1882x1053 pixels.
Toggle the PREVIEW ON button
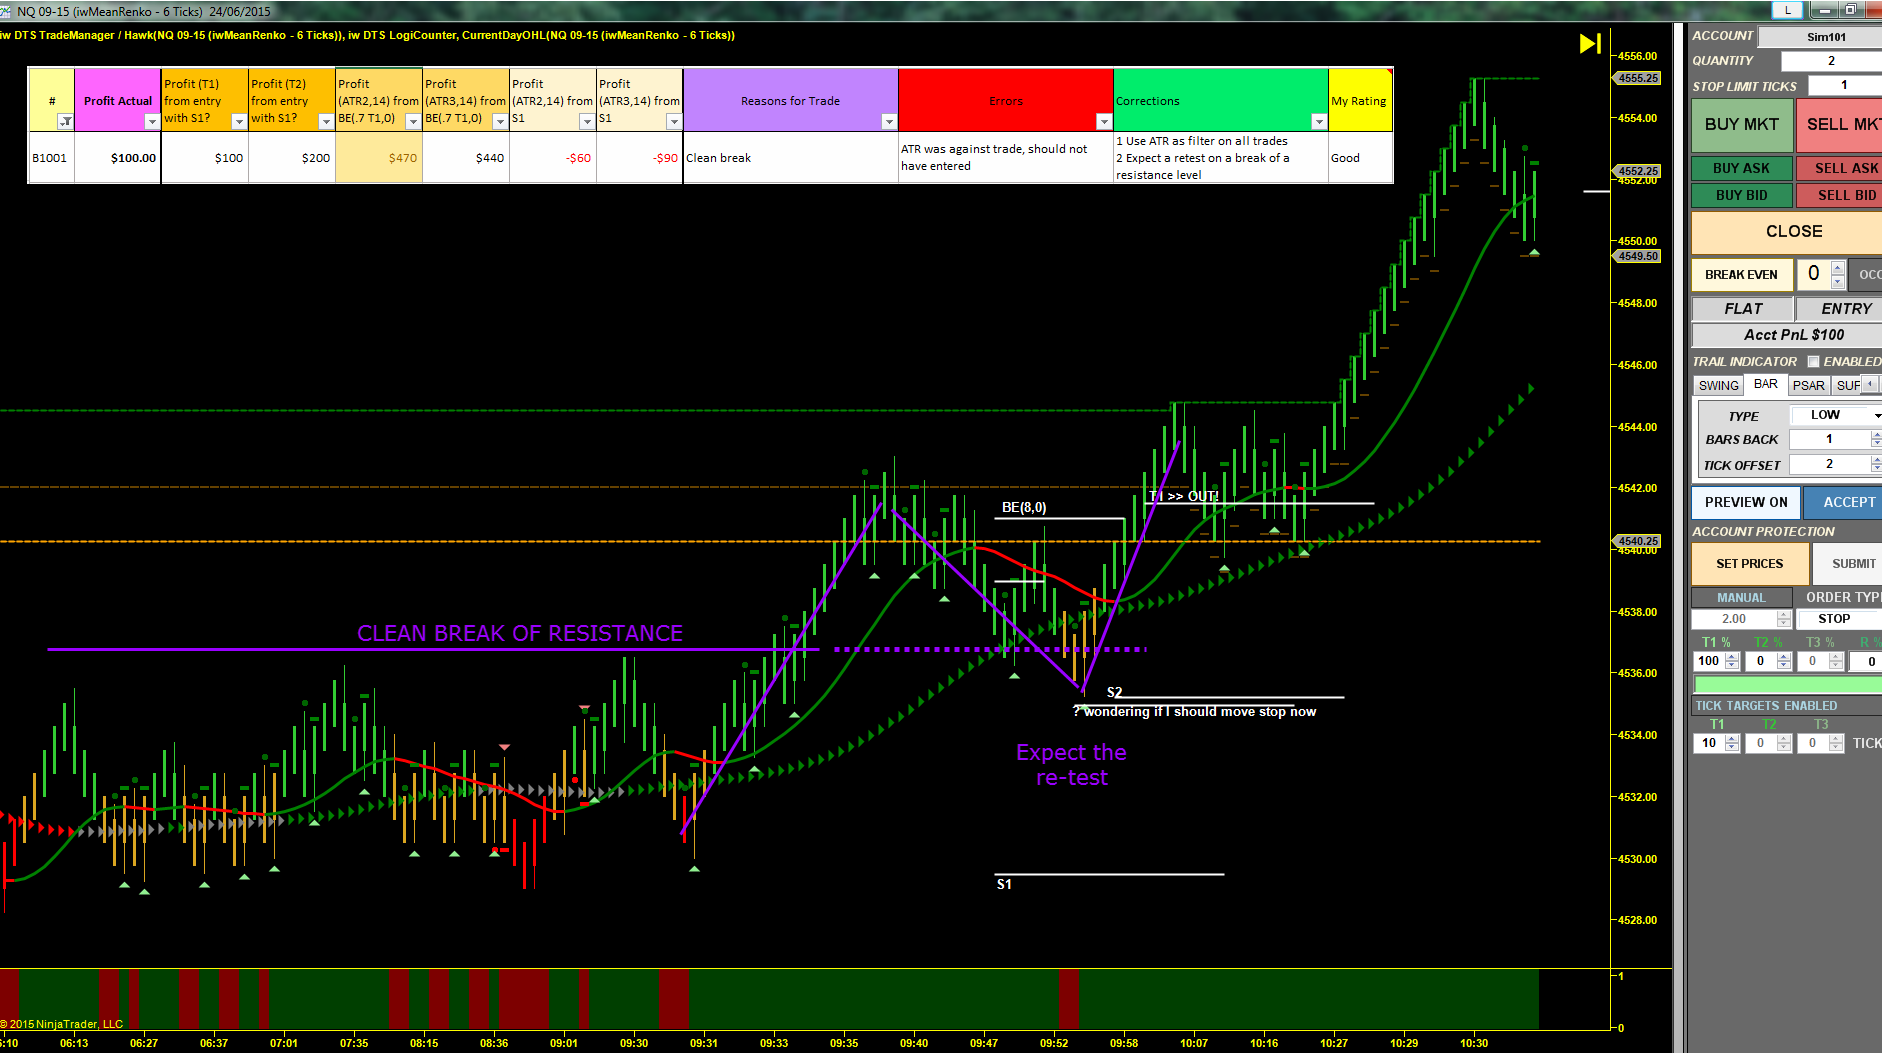1746,502
